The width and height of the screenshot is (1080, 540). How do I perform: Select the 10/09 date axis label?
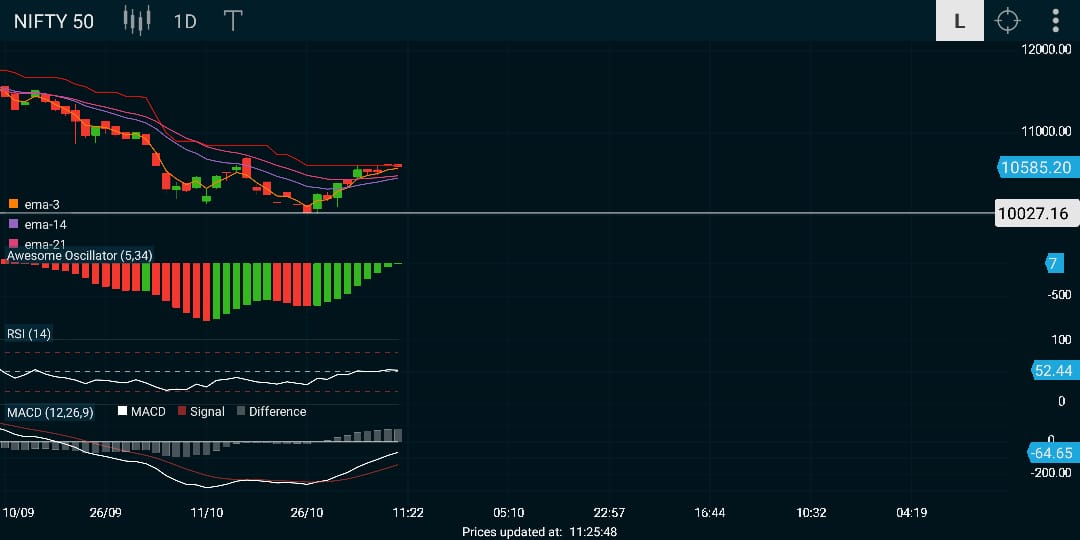pos(18,512)
